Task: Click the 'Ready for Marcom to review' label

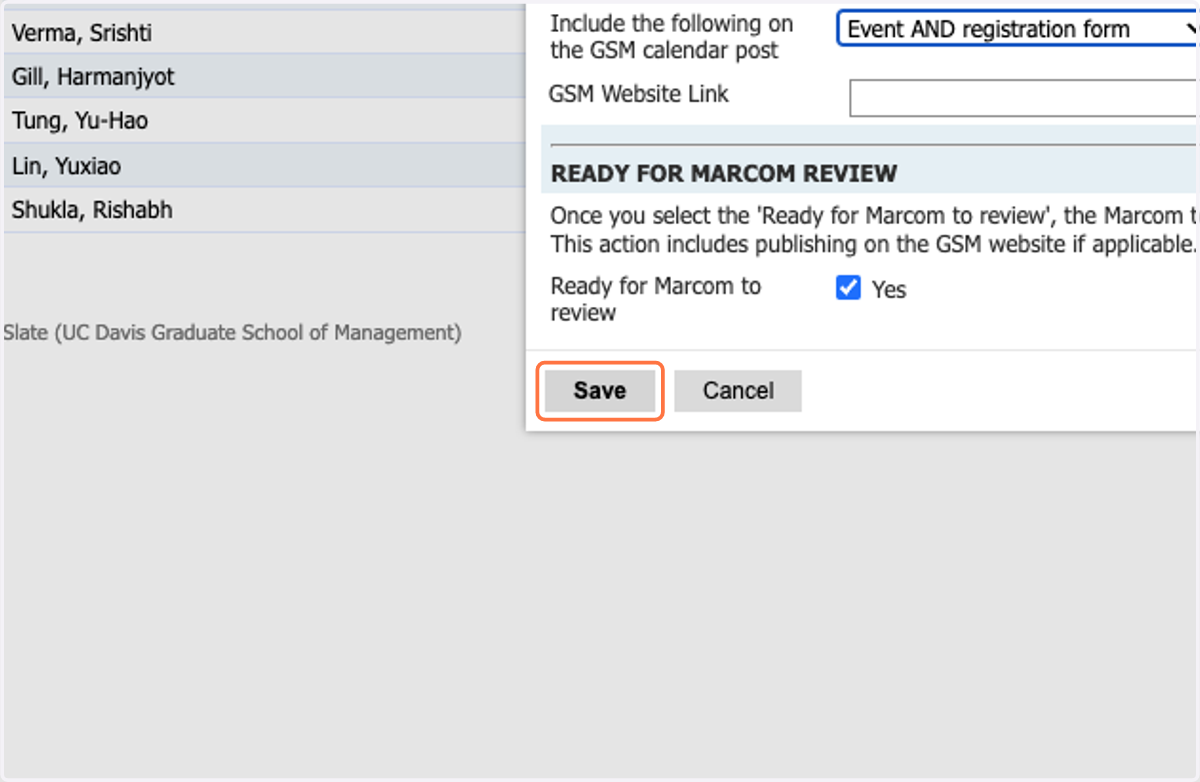Action: [x=656, y=299]
